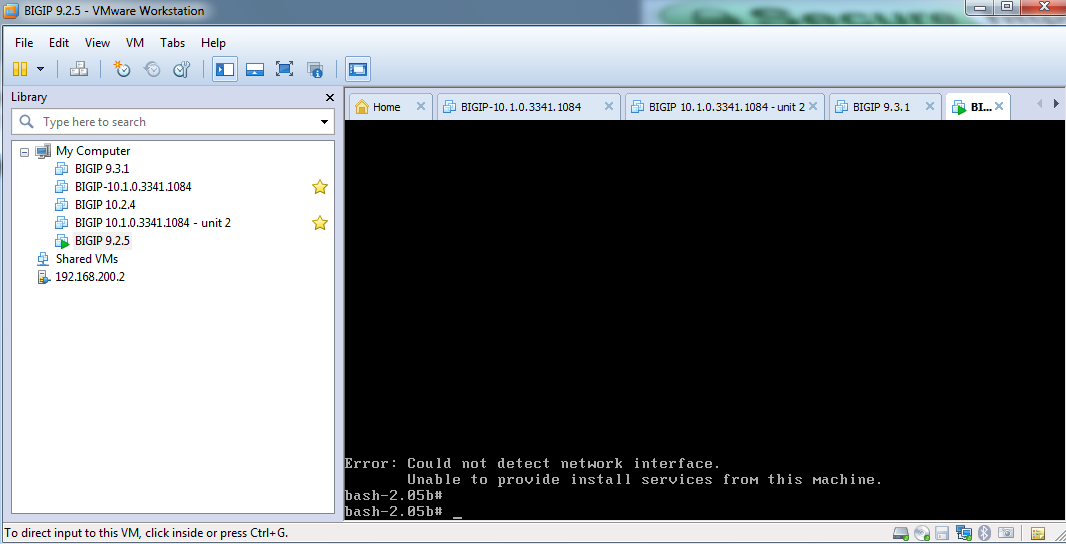Click the library search field

pos(173,122)
